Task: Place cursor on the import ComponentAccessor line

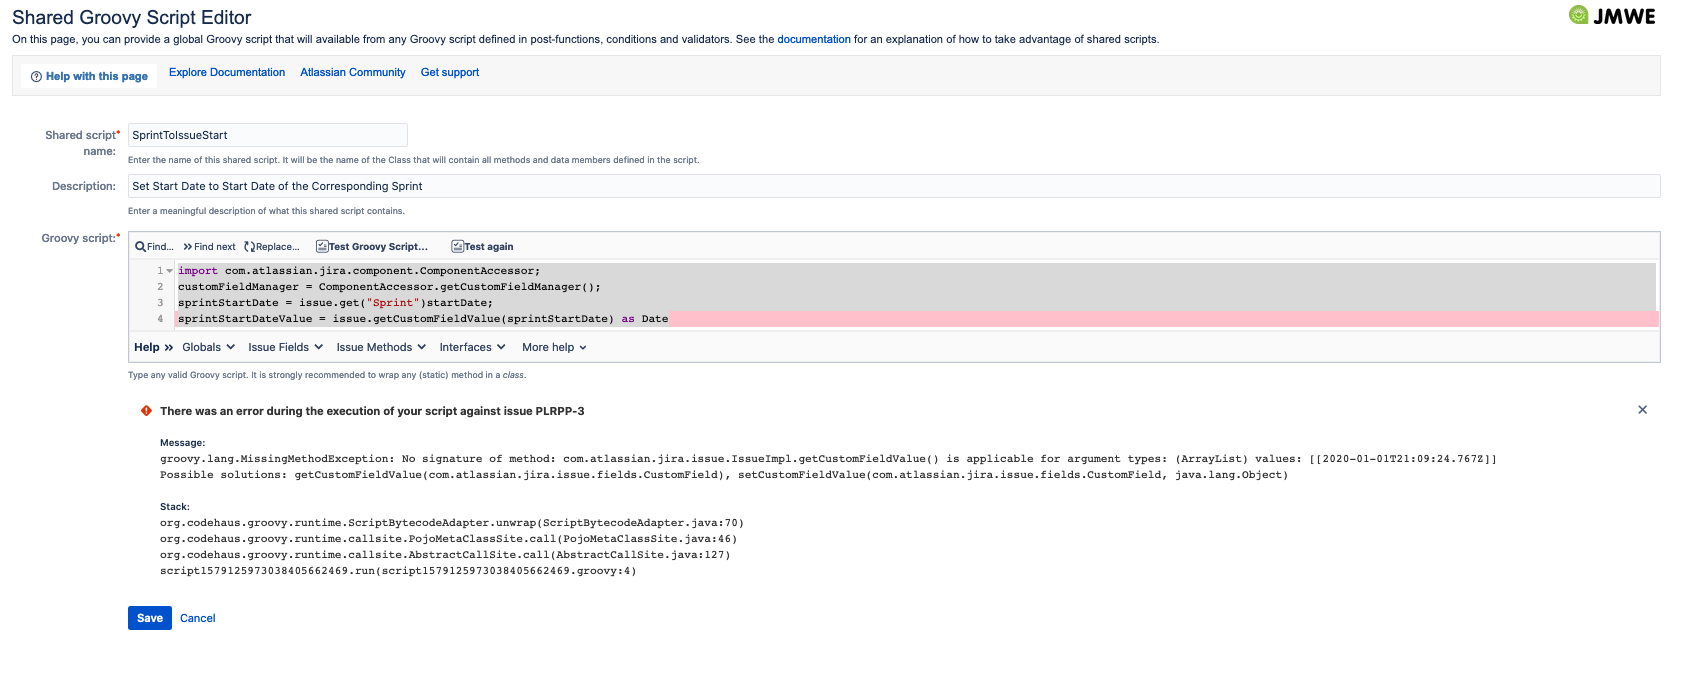Action: click(x=359, y=271)
